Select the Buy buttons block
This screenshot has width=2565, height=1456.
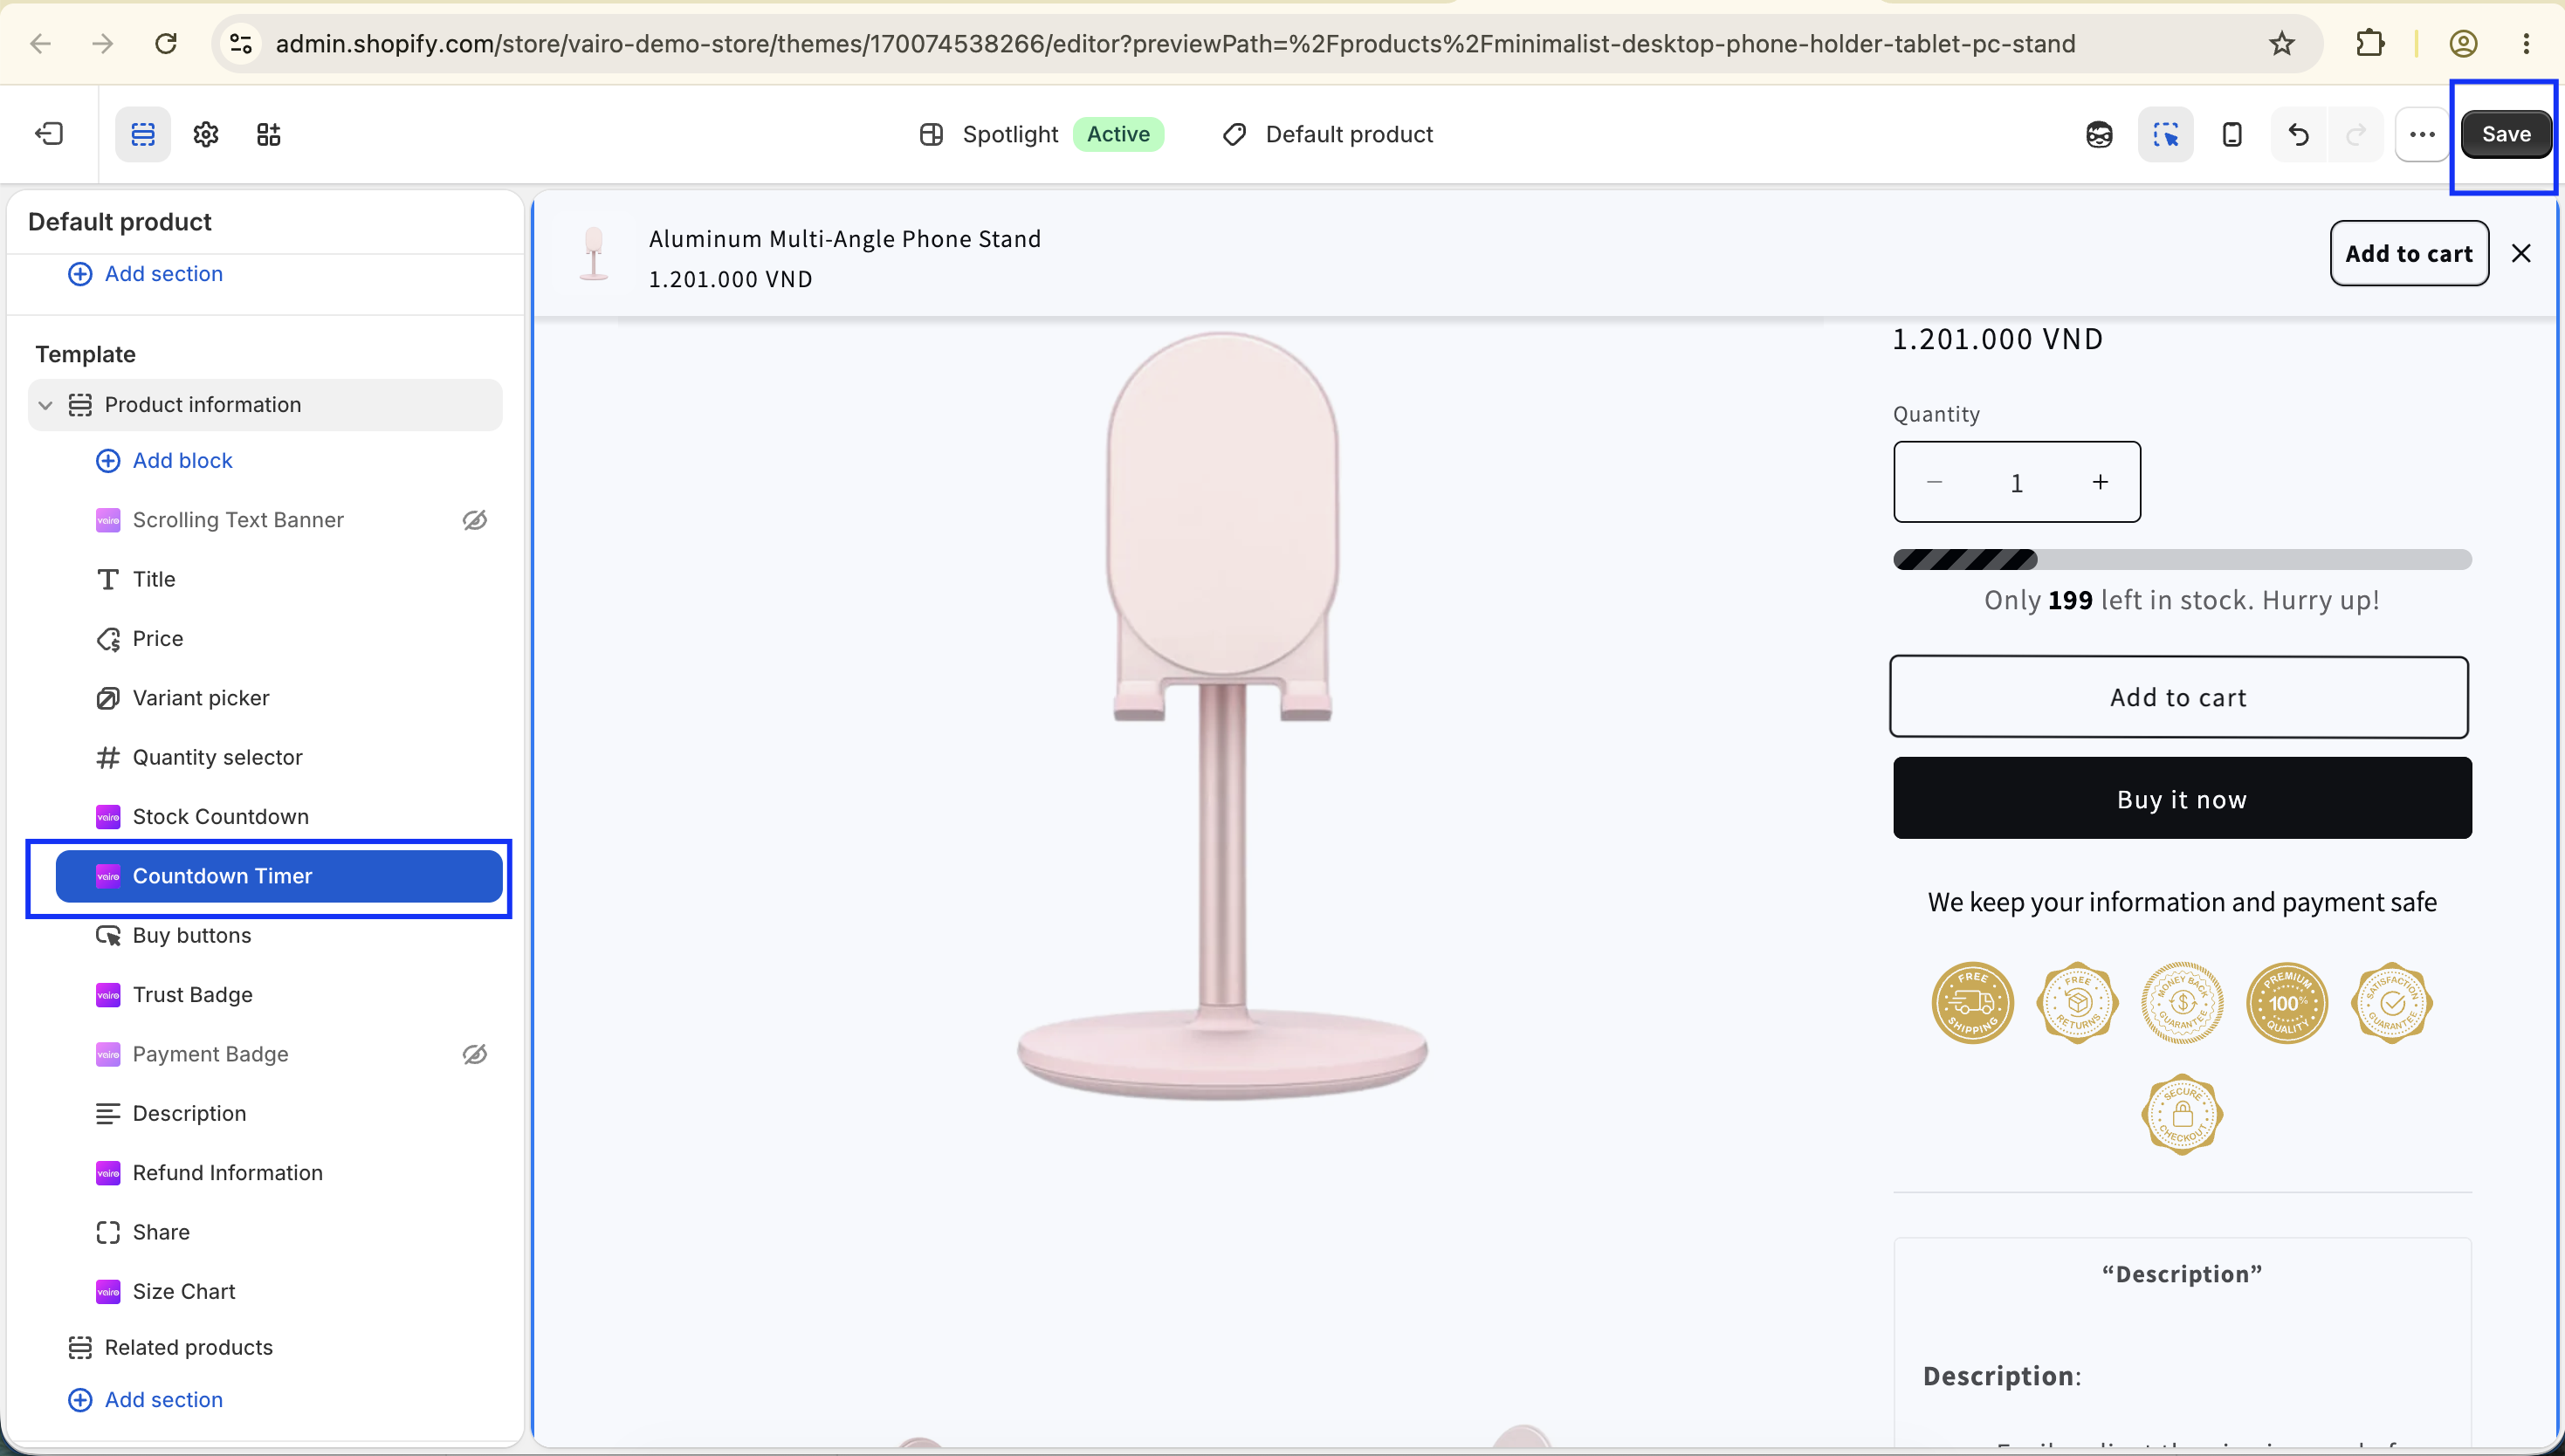(280, 935)
